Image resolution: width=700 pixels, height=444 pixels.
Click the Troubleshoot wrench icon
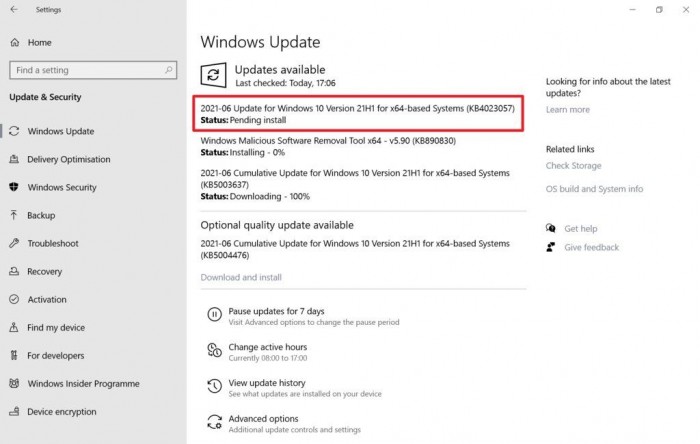(x=14, y=243)
